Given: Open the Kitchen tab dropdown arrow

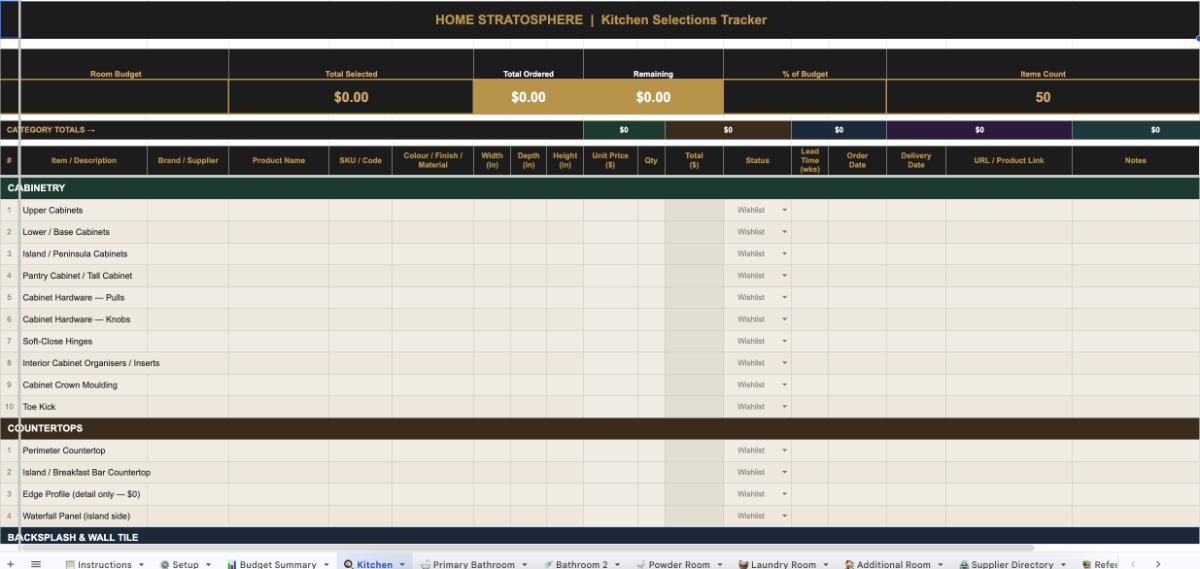Looking at the screenshot, I should 402,565.
